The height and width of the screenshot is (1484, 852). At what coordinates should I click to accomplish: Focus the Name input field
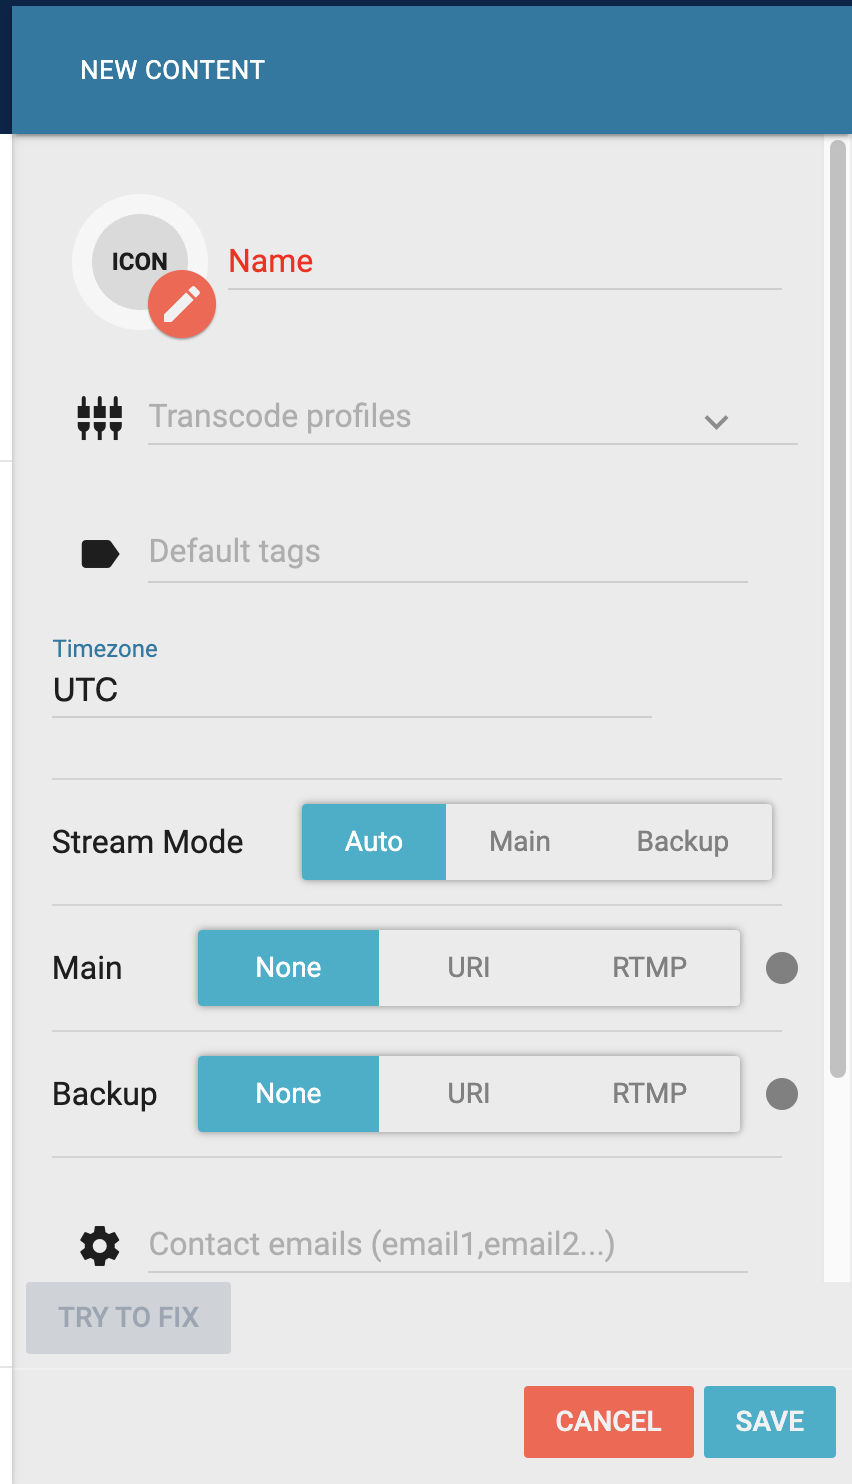pos(505,262)
